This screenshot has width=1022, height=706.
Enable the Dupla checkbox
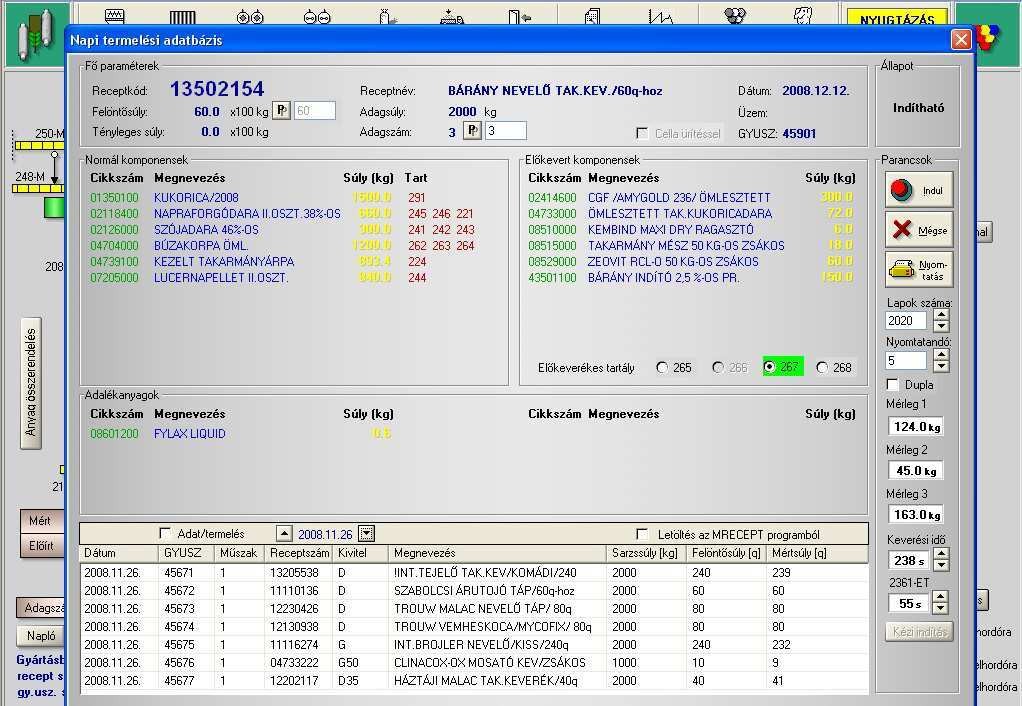894,385
